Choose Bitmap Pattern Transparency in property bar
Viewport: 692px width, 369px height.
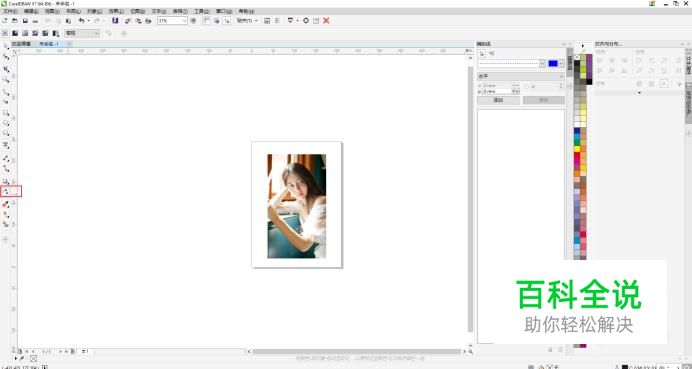(x=45, y=33)
